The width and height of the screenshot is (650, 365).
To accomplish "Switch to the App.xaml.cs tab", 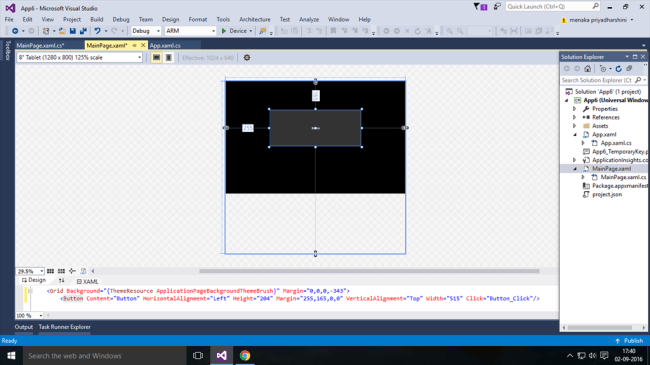I will (x=165, y=46).
